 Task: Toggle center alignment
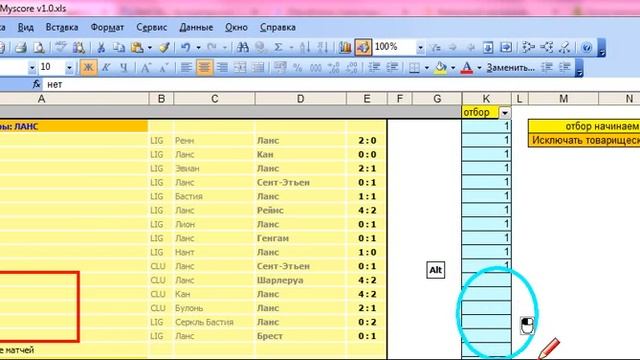click(x=204, y=67)
